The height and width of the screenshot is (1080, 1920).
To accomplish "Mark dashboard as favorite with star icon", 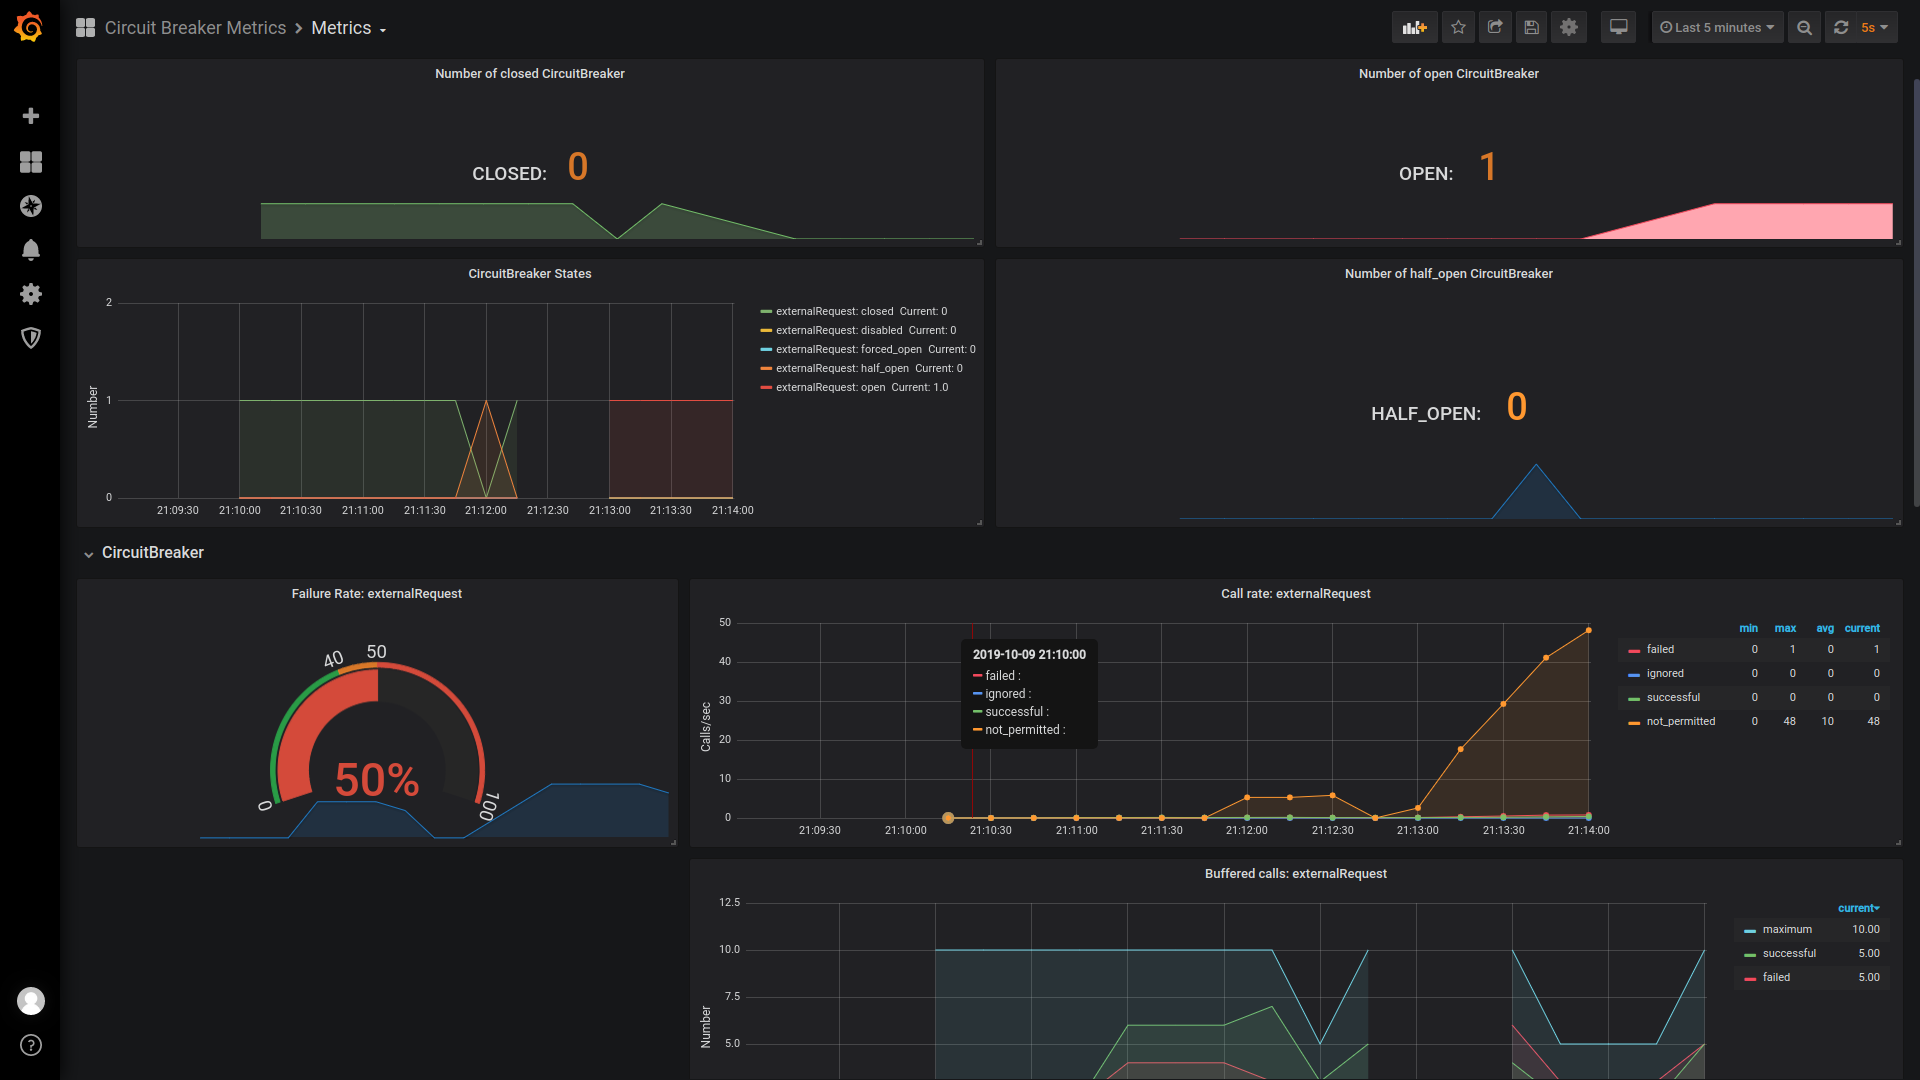I will coord(1458,27).
